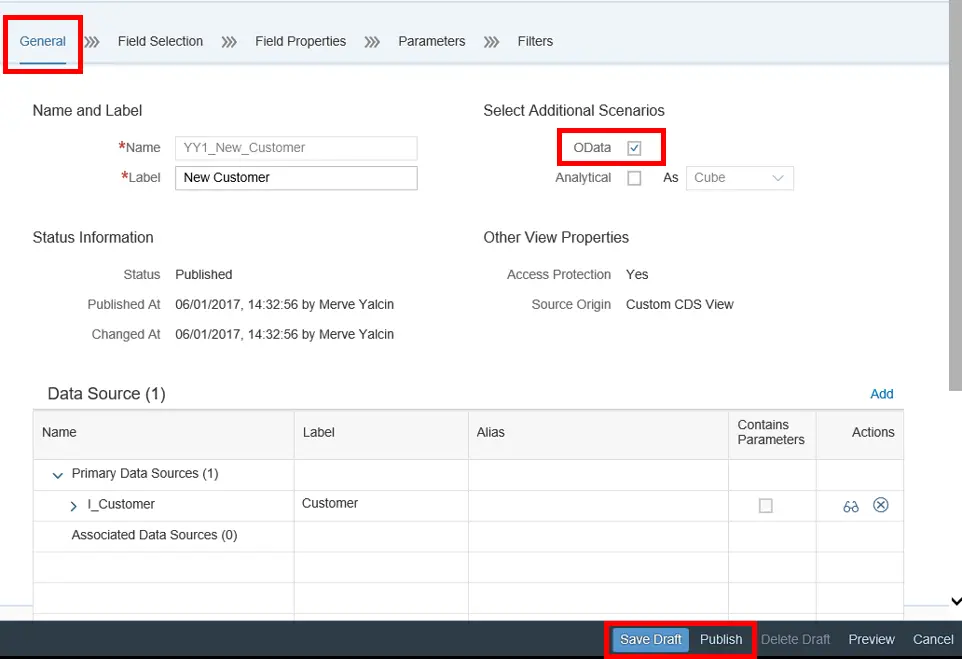This screenshot has width=962, height=659.
Task: Click Custom CDS View text
Action: [x=680, y=304]
